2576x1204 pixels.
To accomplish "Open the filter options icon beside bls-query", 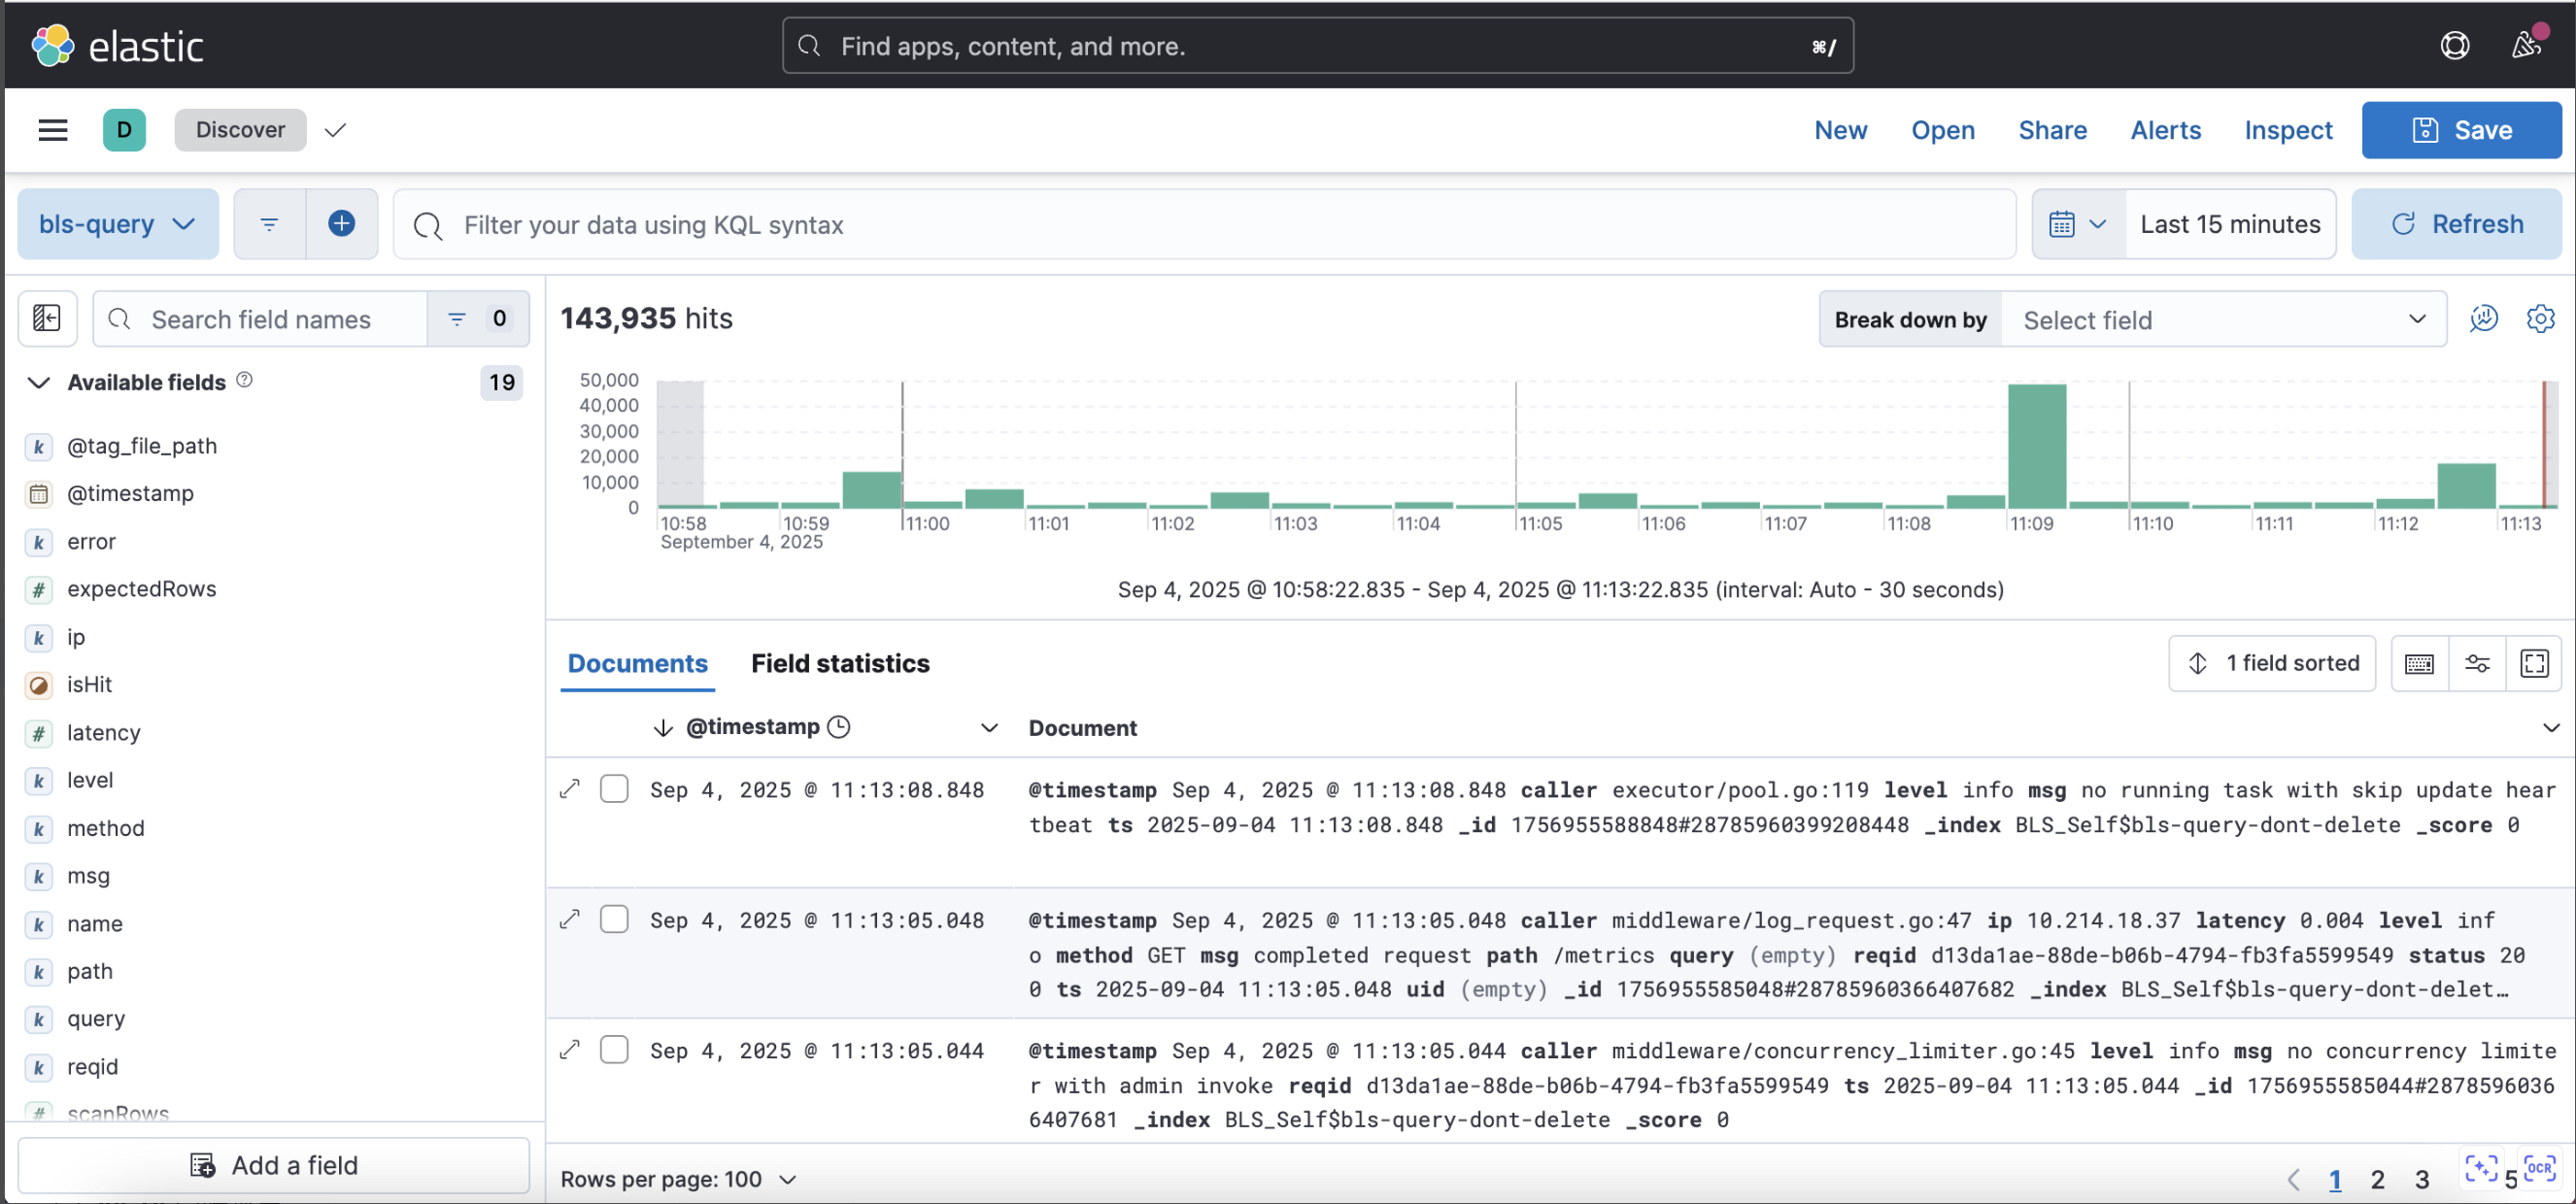I will pos(269,224).
